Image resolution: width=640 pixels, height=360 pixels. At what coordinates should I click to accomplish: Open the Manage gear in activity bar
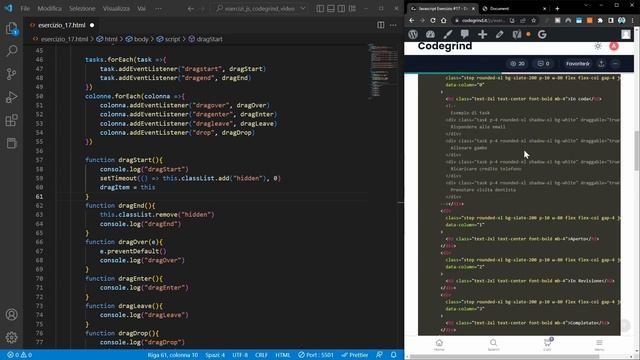[x=11, y=337]
